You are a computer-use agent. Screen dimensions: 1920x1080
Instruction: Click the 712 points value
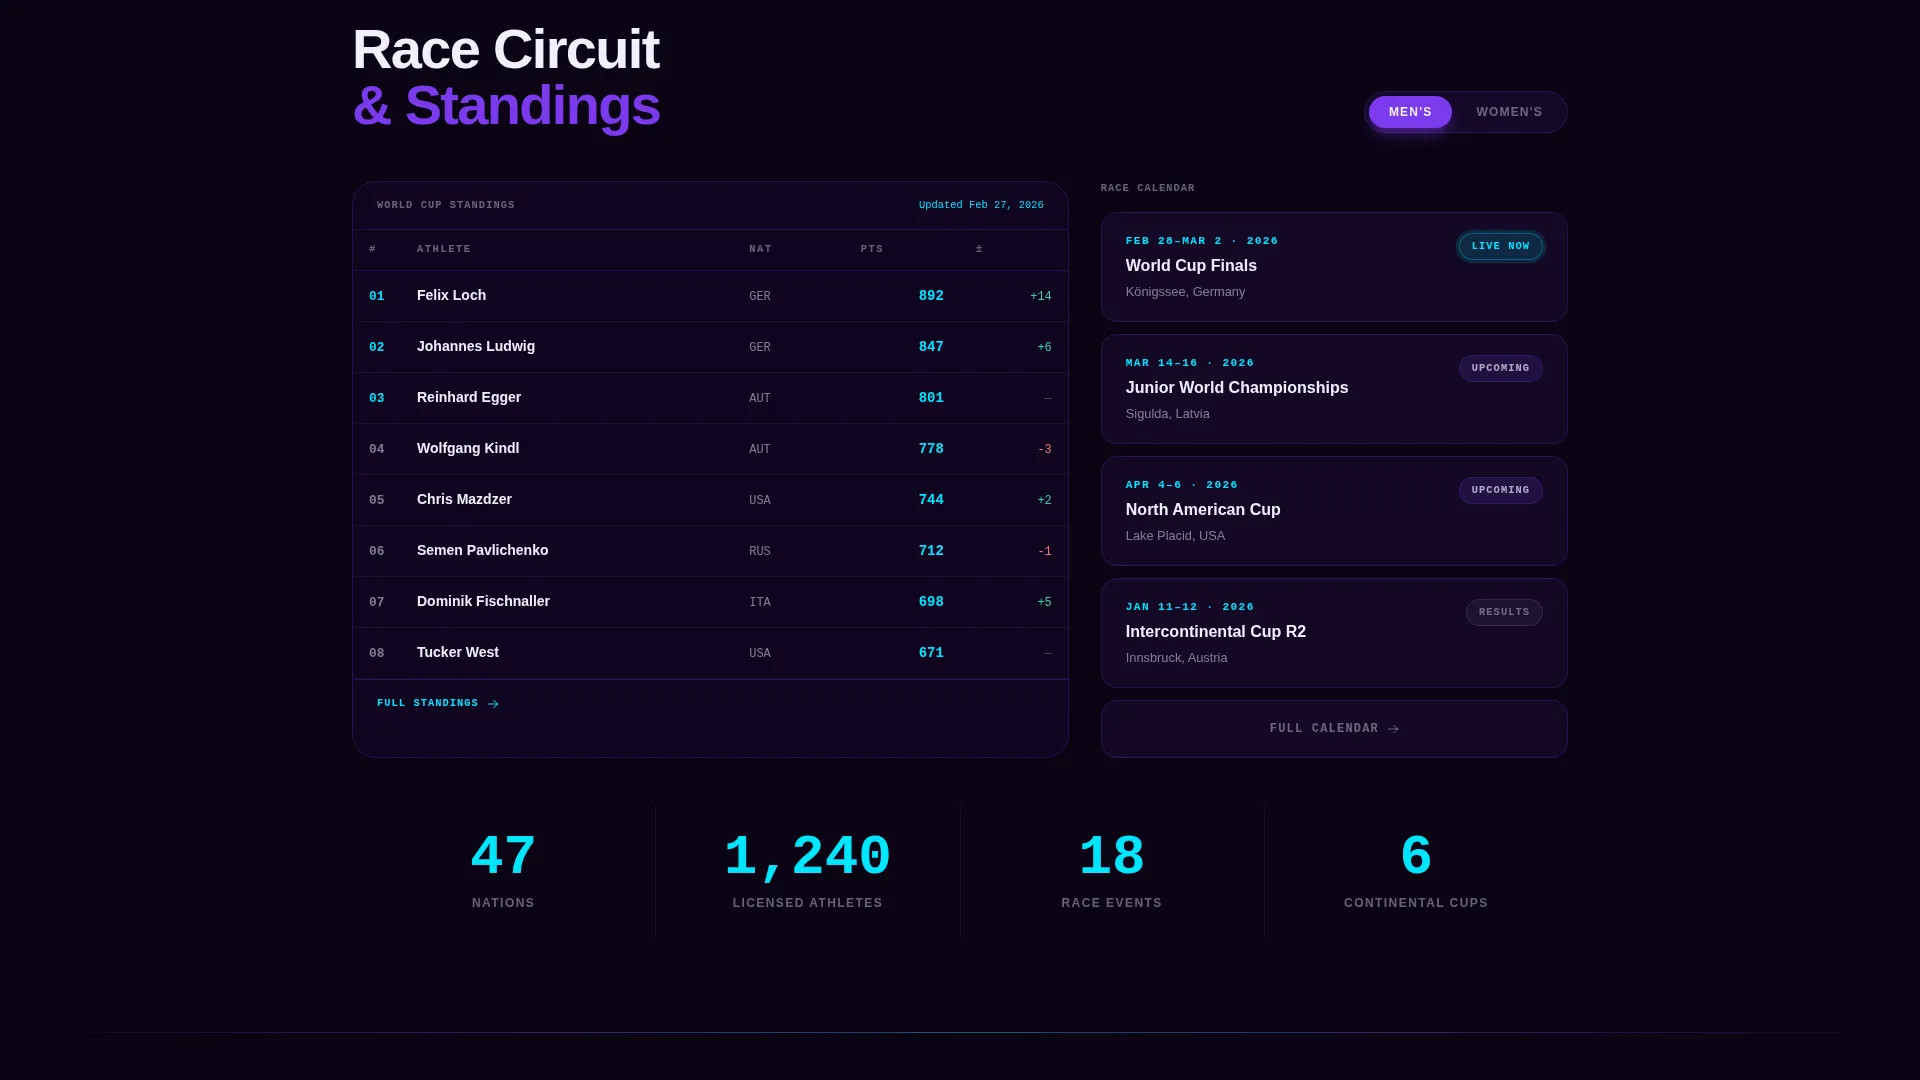click(x=931, y=551)
